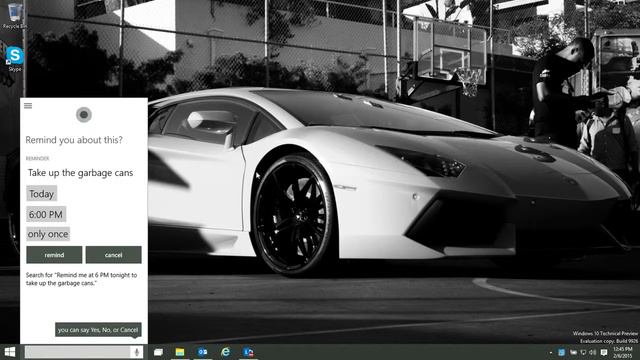Screen dimensions: 640x360
Task: Adjust volume via the speaker tray icon
Action: [x=593, y=352]
